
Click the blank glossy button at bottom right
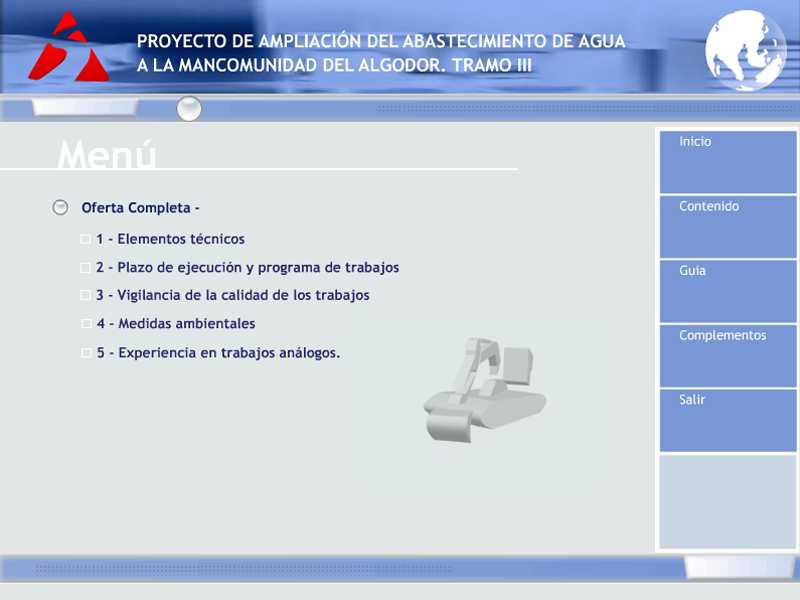[x=738, y=566]
